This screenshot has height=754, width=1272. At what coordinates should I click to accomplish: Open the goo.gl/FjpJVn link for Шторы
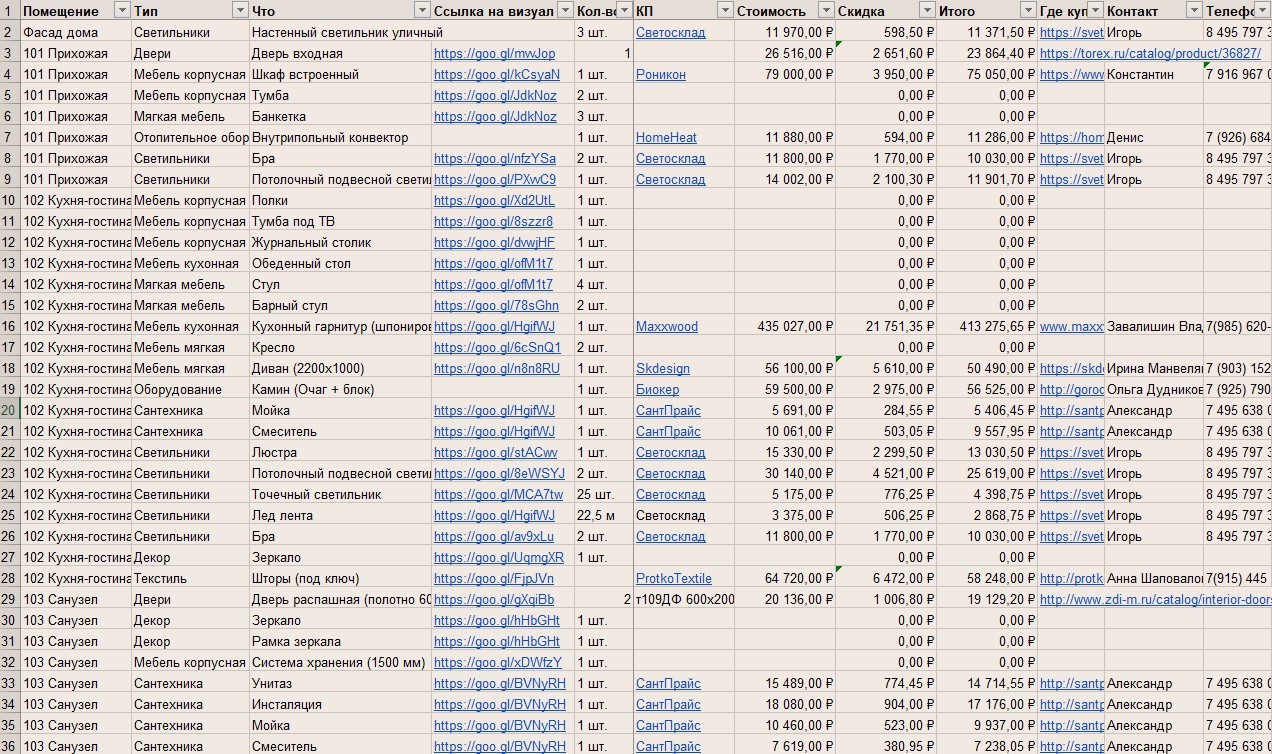pyautogui.click(x=494, y=578)
